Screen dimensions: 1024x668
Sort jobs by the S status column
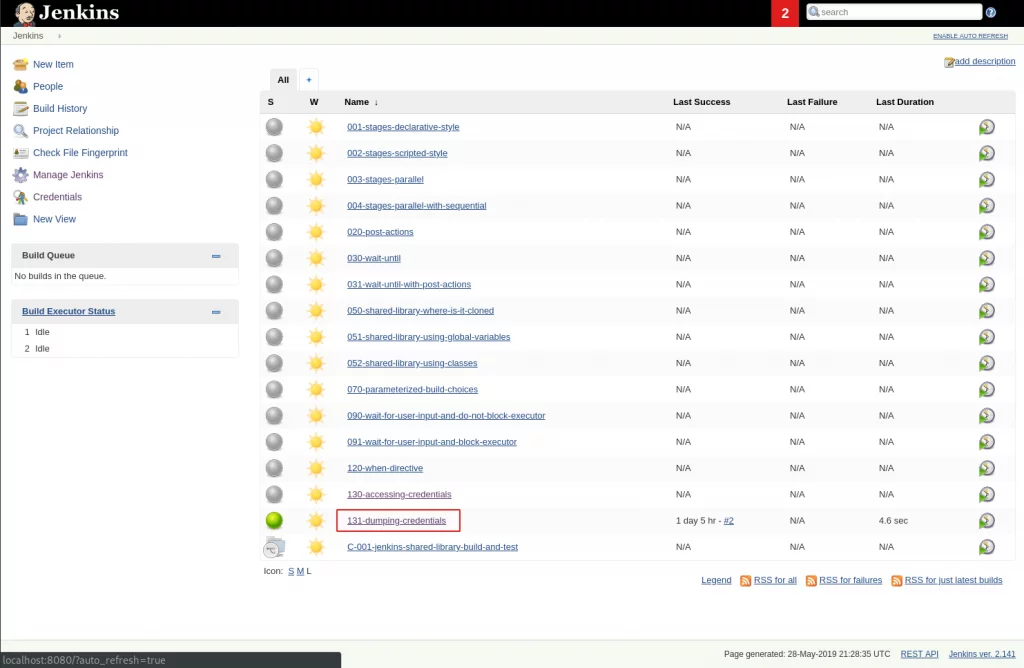270,102
